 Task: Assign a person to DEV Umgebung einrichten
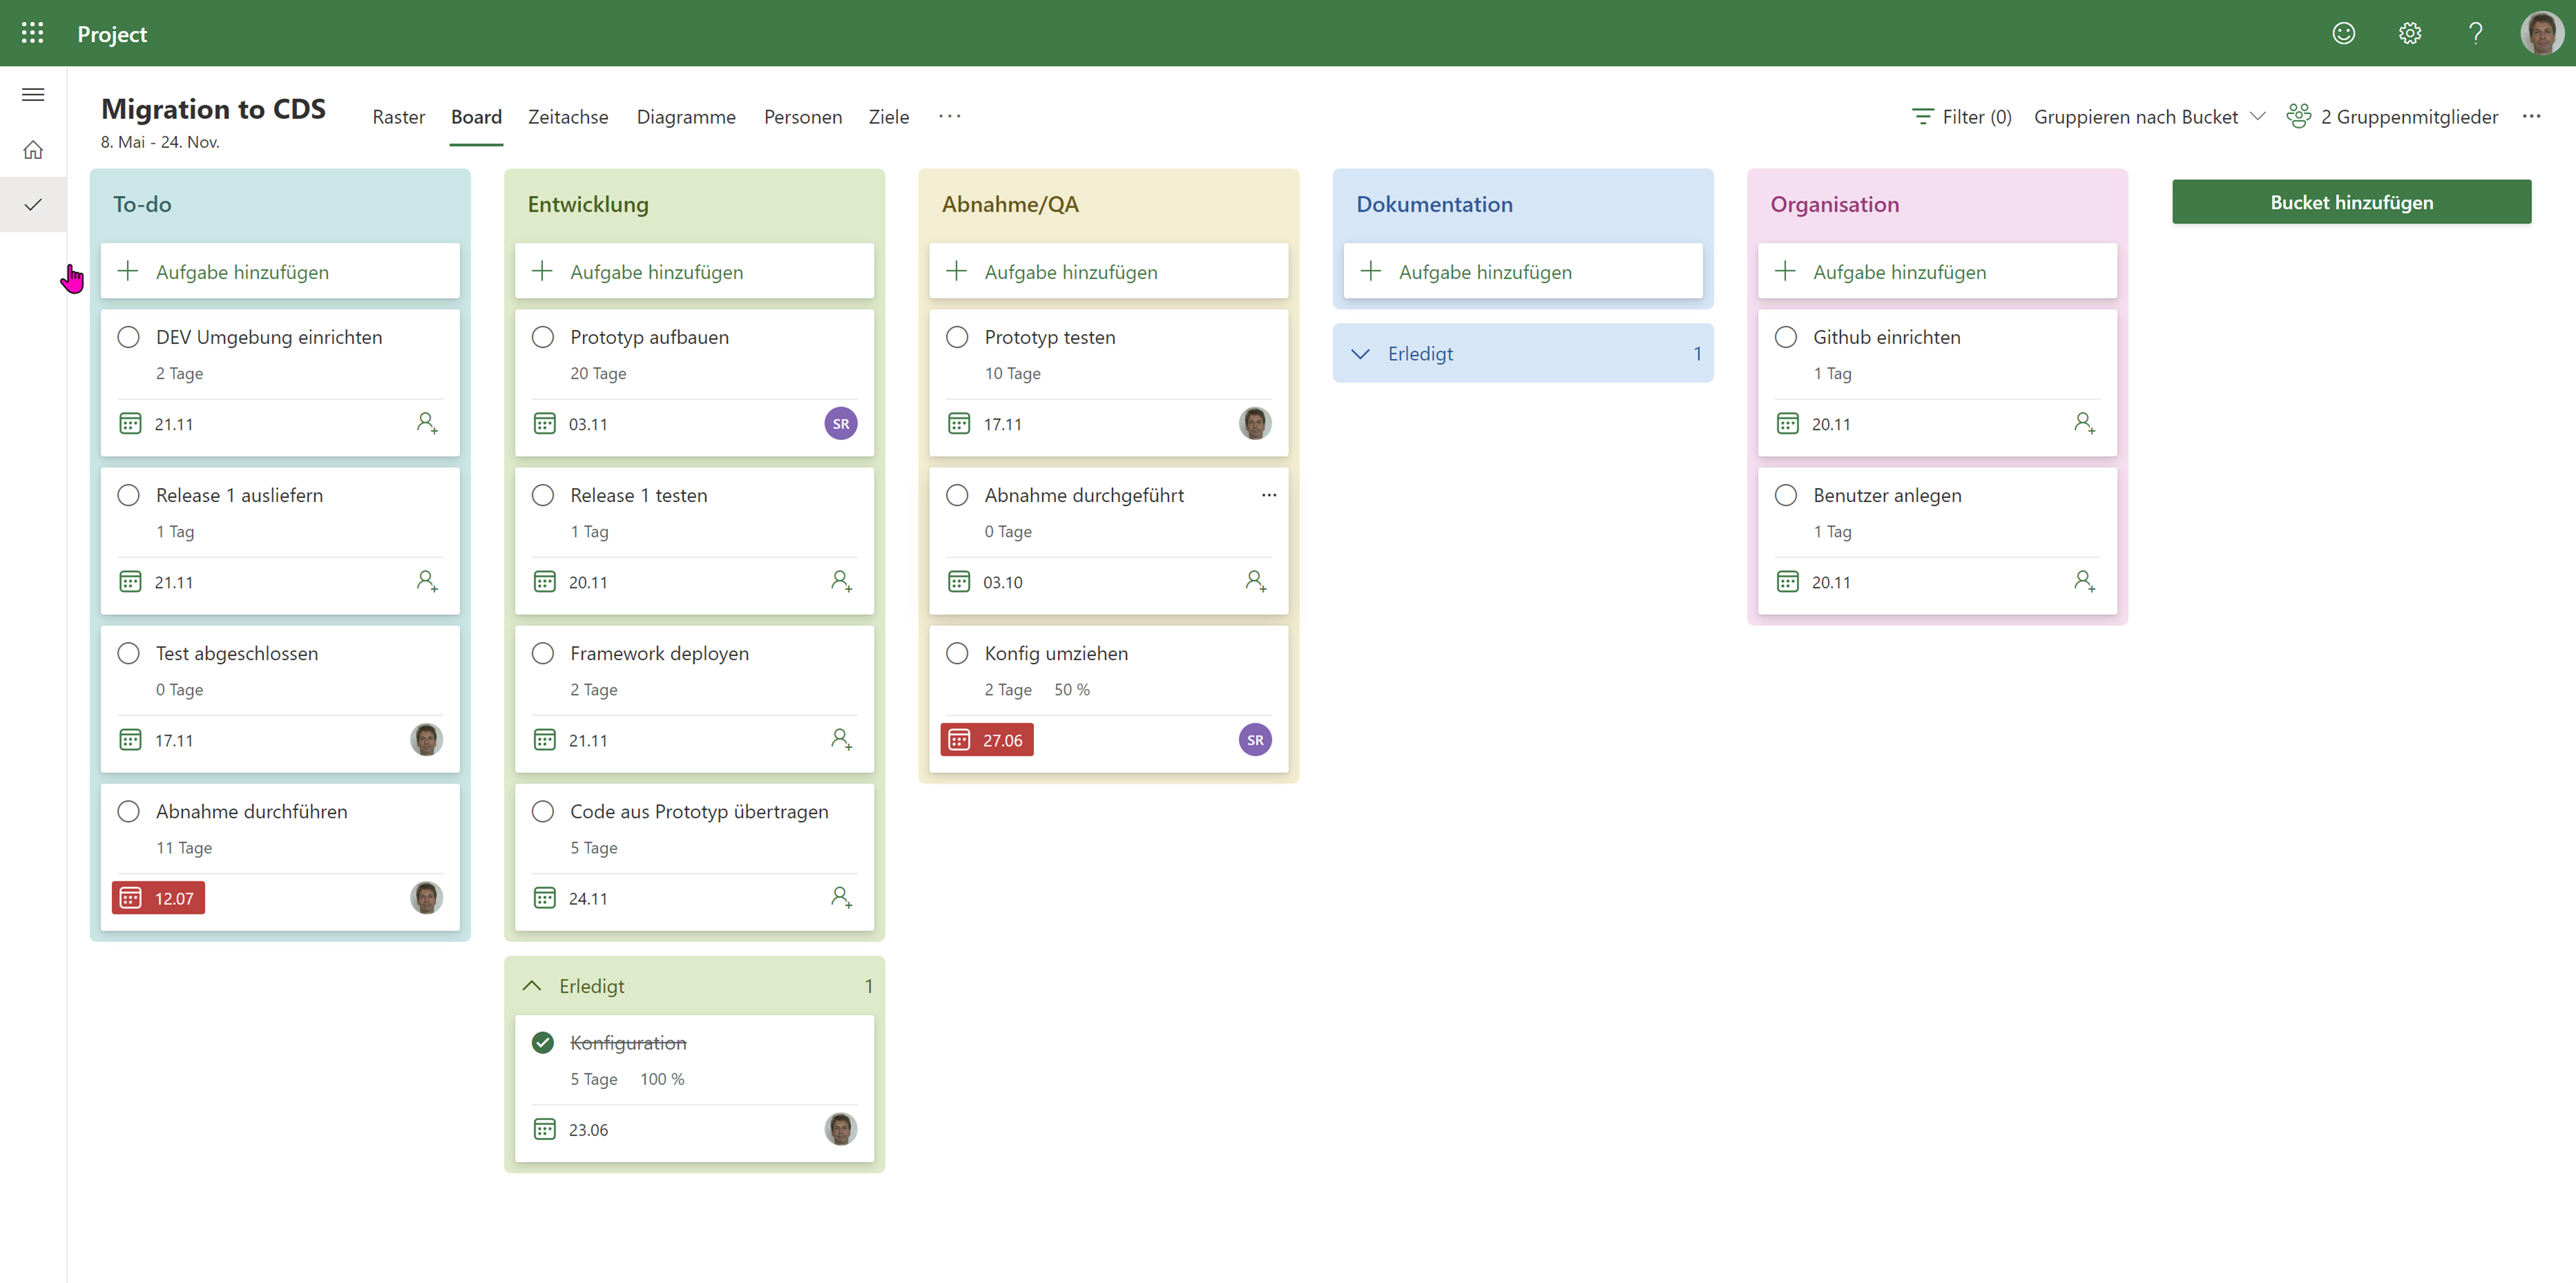coord(427,423)
